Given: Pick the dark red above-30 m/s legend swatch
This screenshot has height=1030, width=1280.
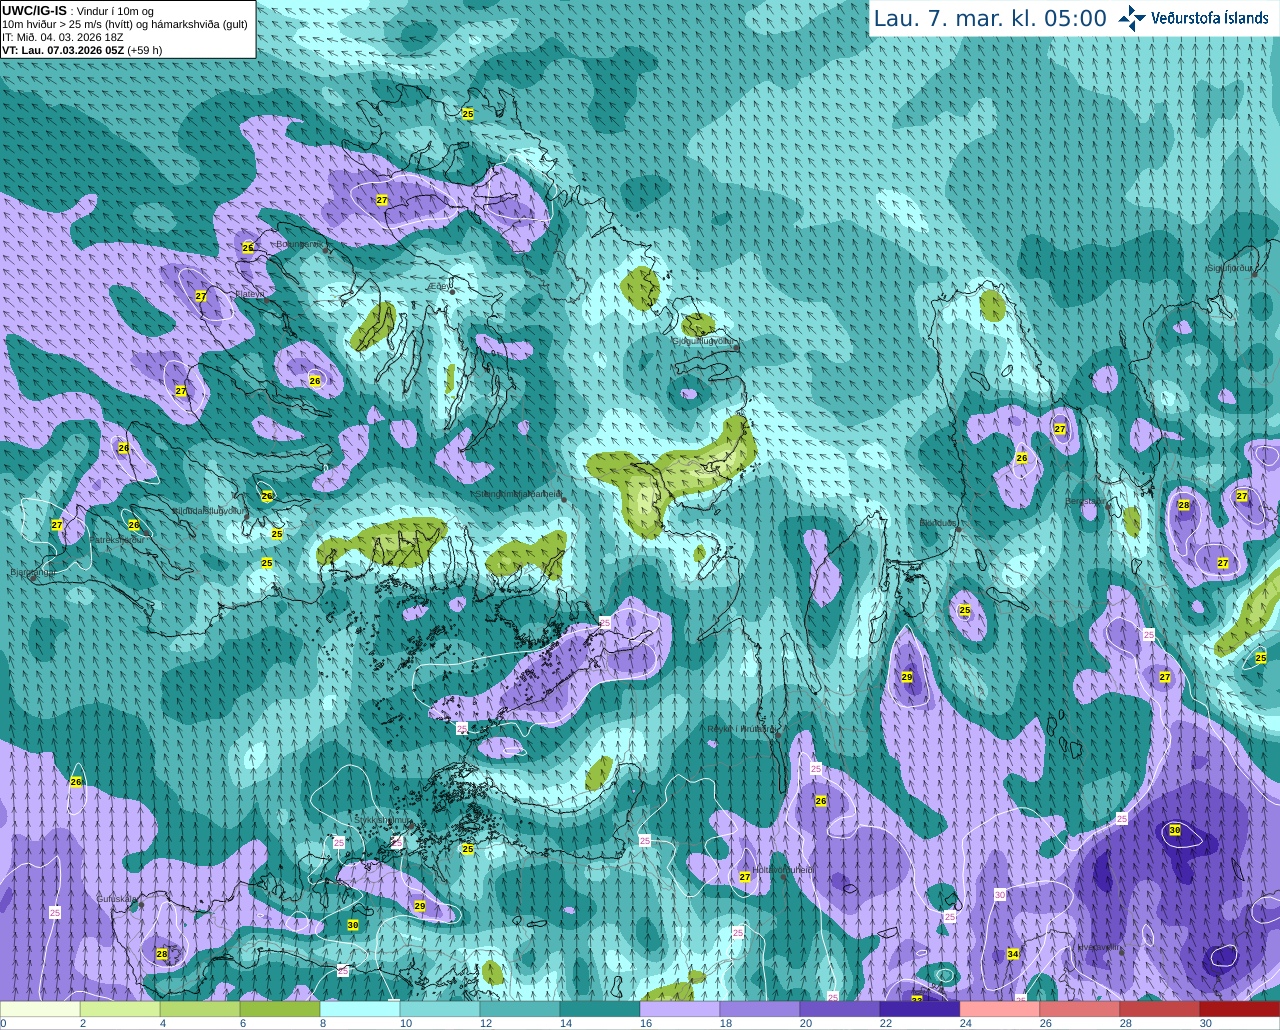Looking at the screenshot, I should click(1240, 1010).
